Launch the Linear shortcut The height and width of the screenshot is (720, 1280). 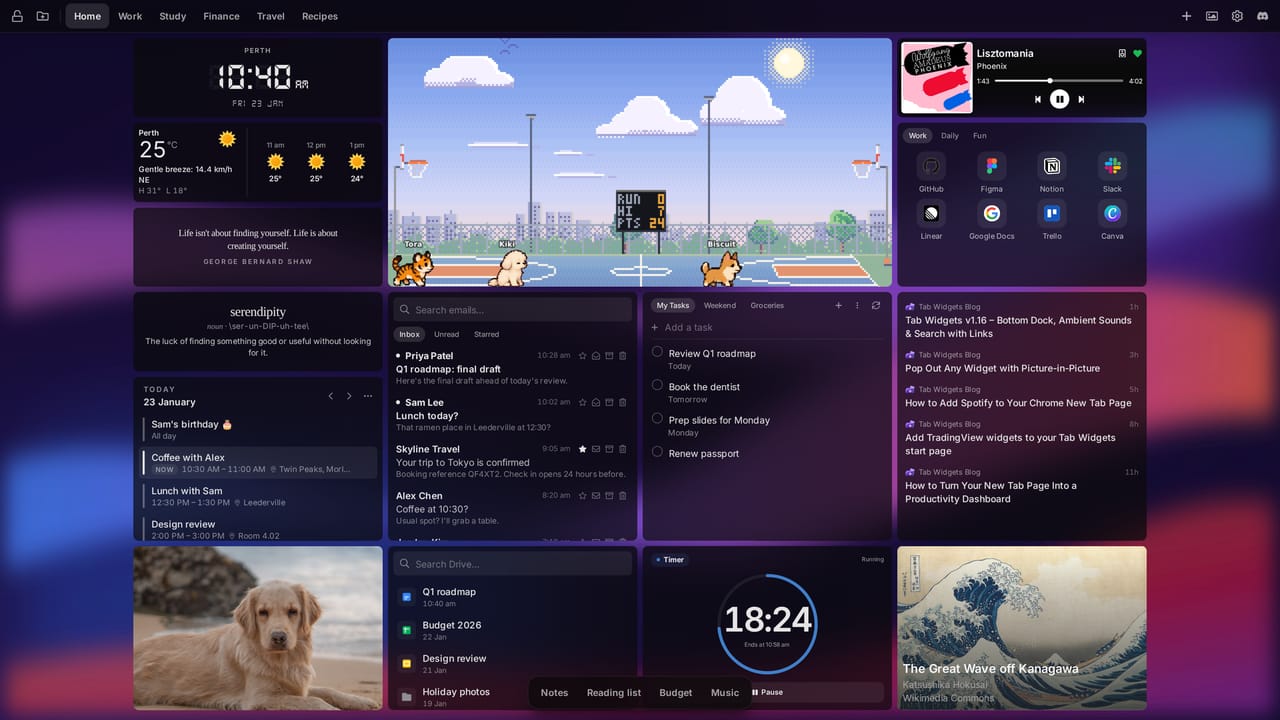(931, 213)
